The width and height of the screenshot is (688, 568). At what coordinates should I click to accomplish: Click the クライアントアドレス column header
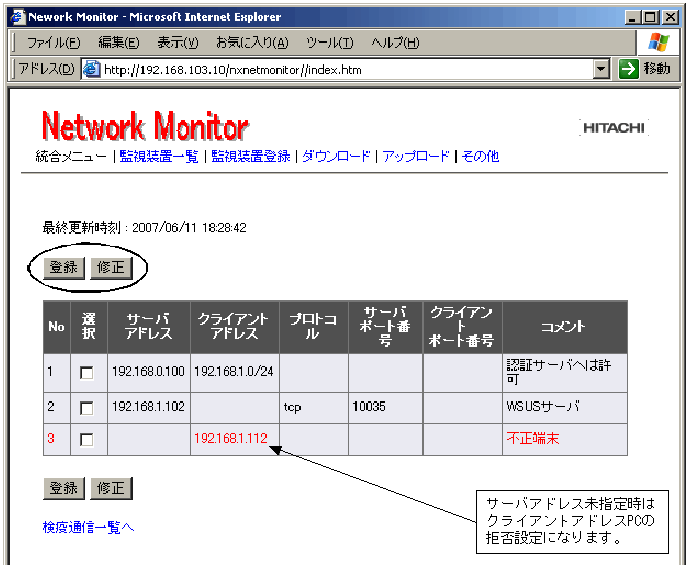click(x=234, y=326)
